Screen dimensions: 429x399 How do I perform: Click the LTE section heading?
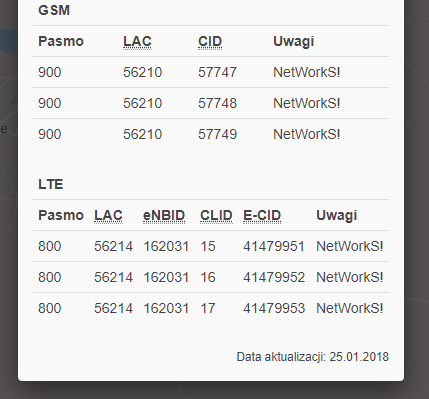click(51, 184)
